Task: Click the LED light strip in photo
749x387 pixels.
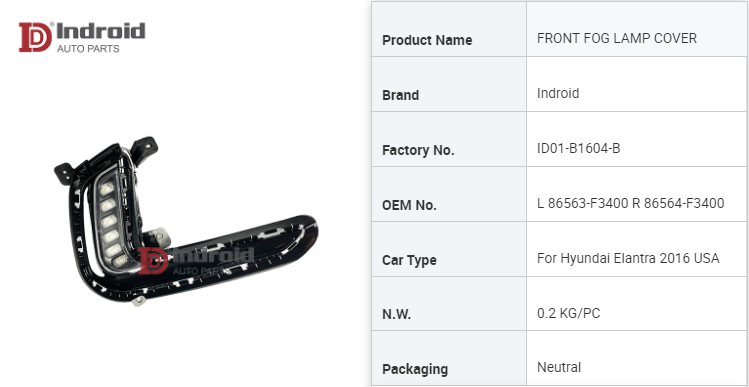Action: [x=111, y=222]
